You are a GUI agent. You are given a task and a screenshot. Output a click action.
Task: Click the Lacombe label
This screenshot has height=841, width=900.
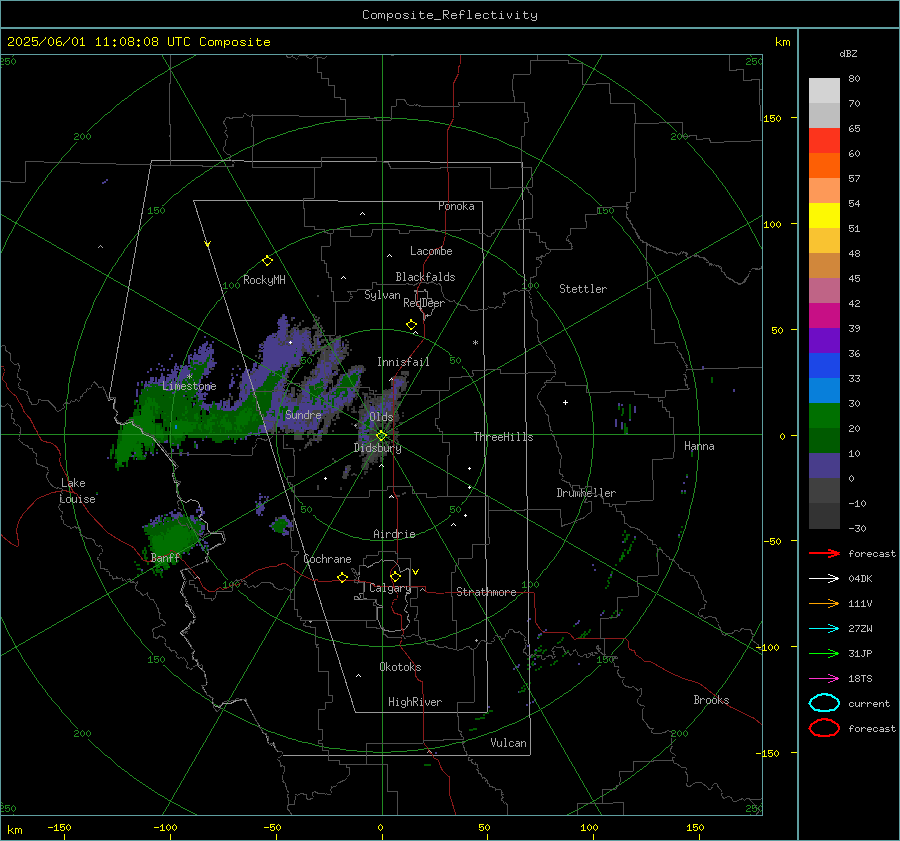coord(431,251)
